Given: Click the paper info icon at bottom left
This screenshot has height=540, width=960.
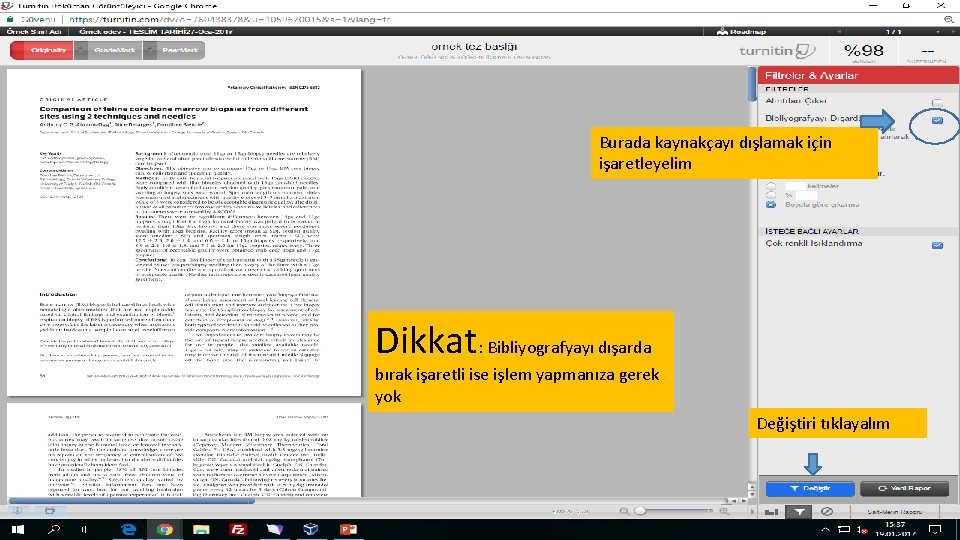Looking at the screenshot, I should (17, 511).
